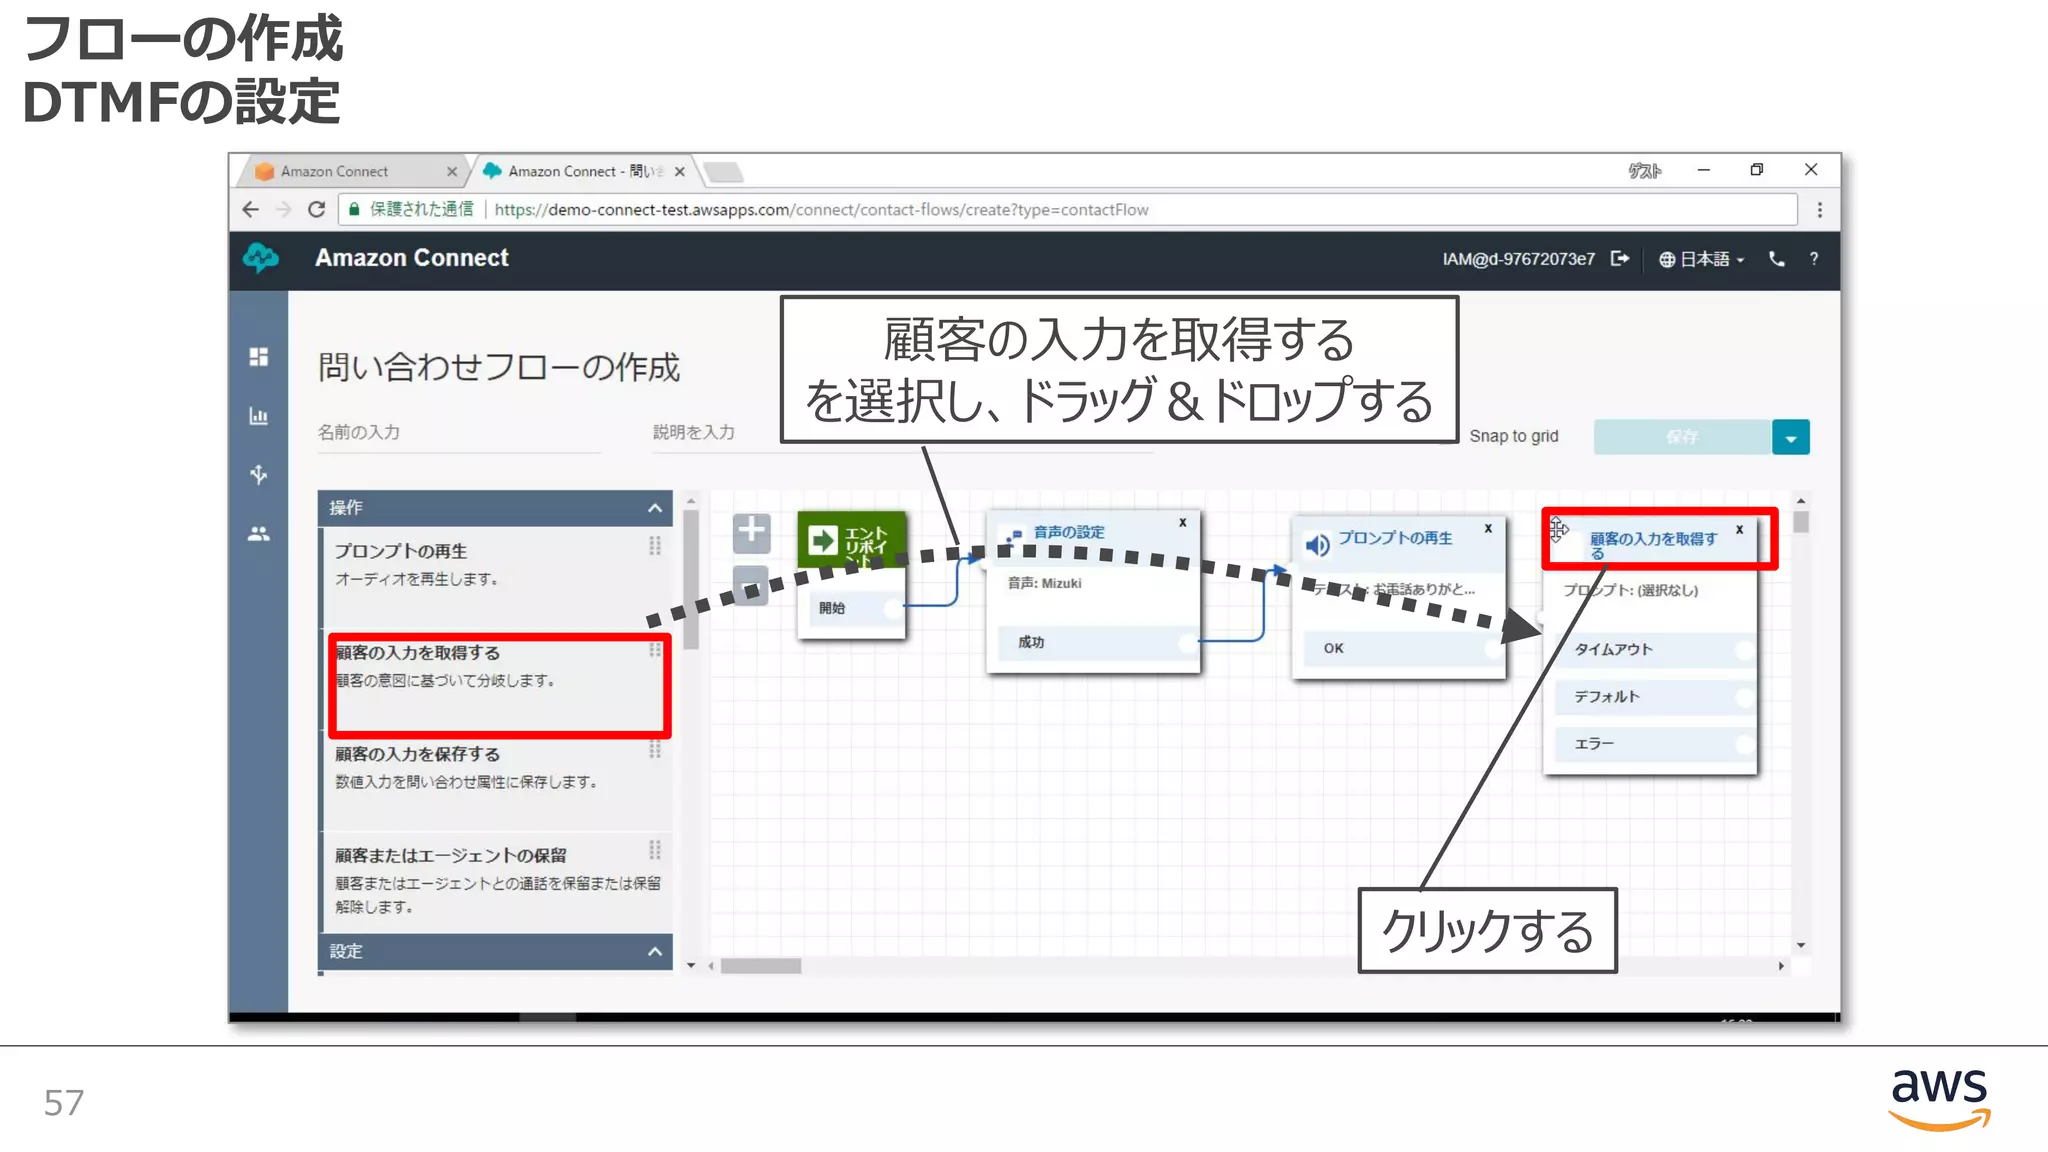Image resolution: width=2048 pixels, height=1152 pixels.
Task: Close the first Amazon Connect tab
Action: (x=452, y=172)
